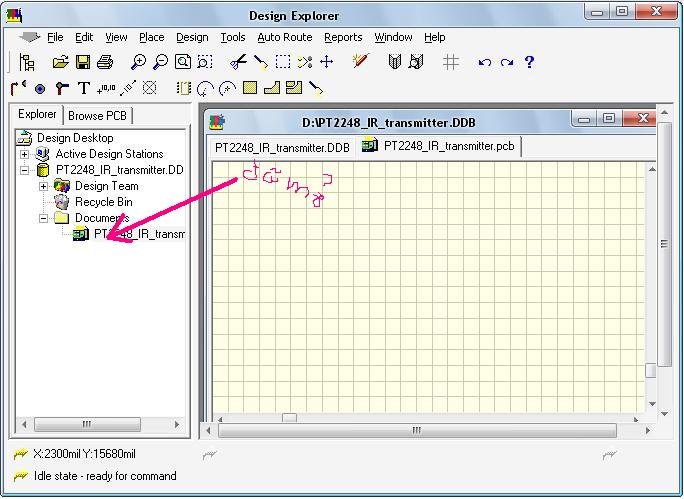The width and height of the screenshot is (684, 499).
Task: Pick the first arc placement tool
Action: click(x=205, y=89)
